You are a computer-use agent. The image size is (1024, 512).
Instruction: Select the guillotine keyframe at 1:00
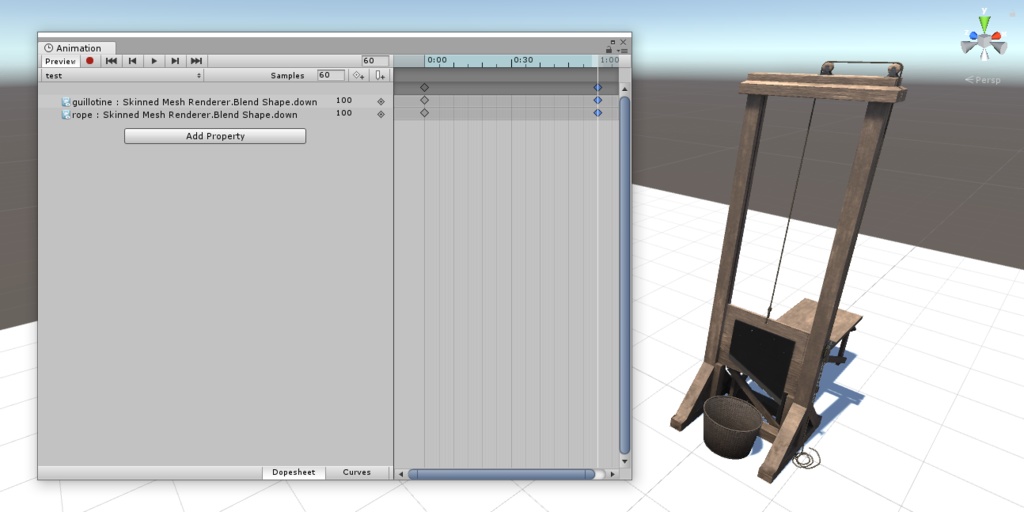[x=598, y=100]
